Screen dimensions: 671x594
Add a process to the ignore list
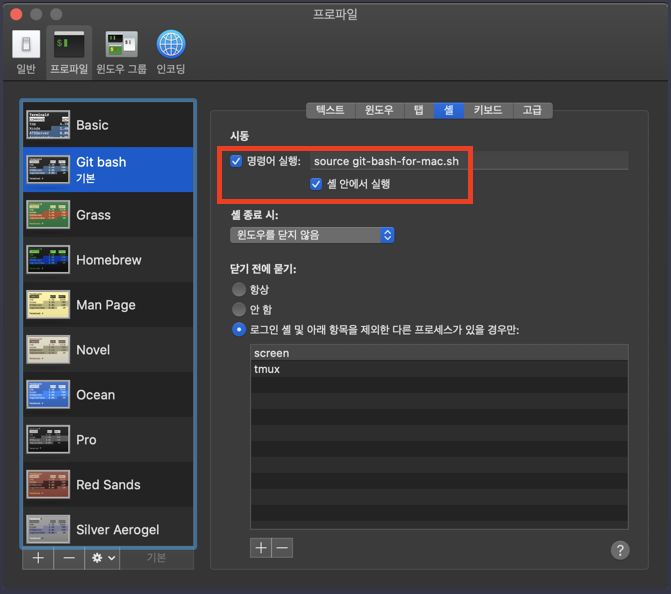[261, 548]
